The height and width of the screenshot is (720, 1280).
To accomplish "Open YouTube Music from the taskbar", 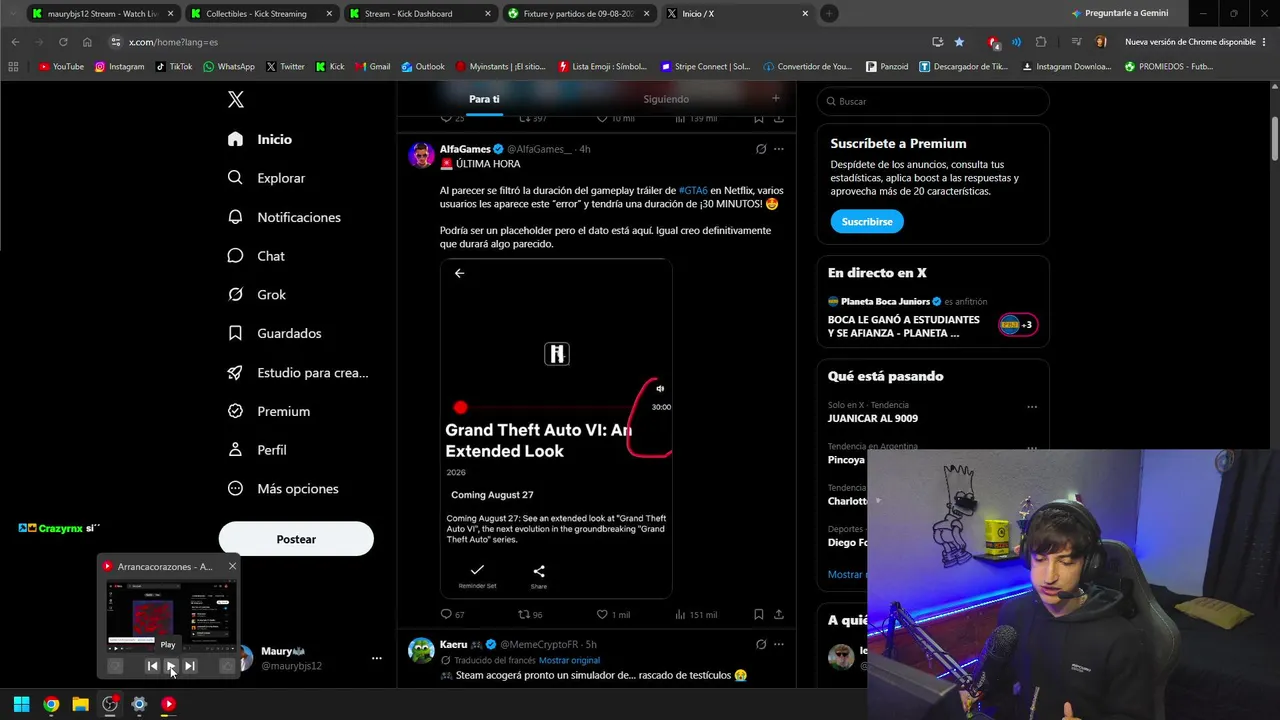I will click(168, 704).
